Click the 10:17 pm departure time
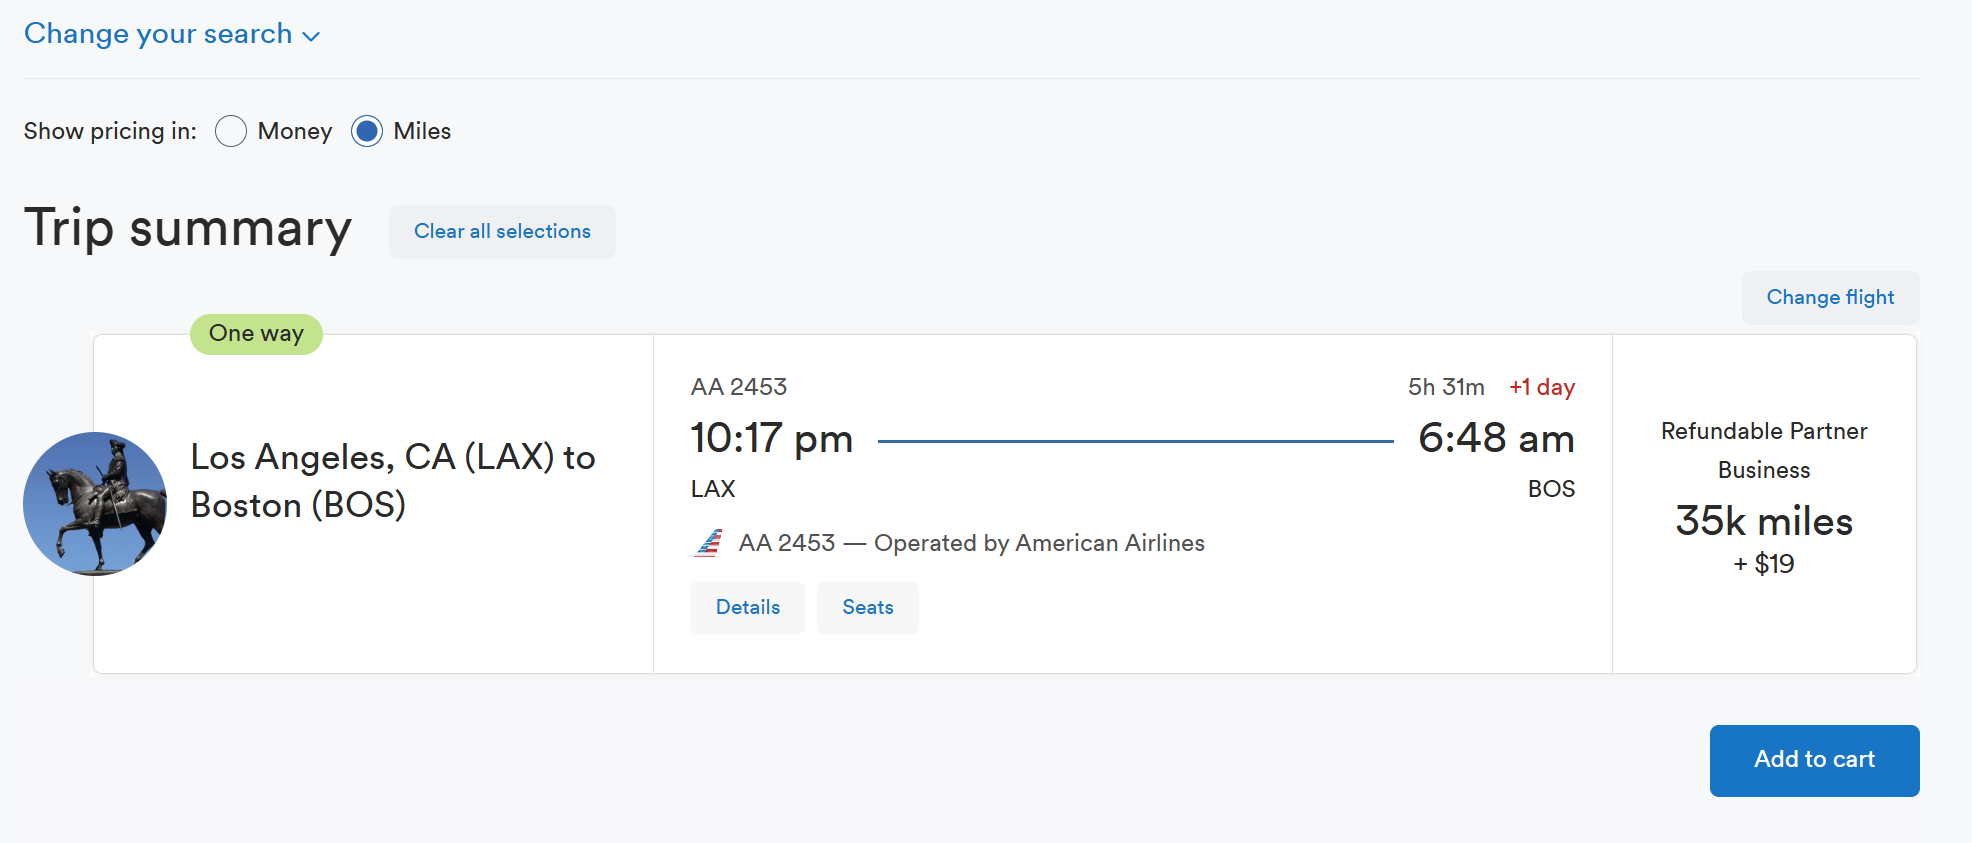 tap(771, 439)
